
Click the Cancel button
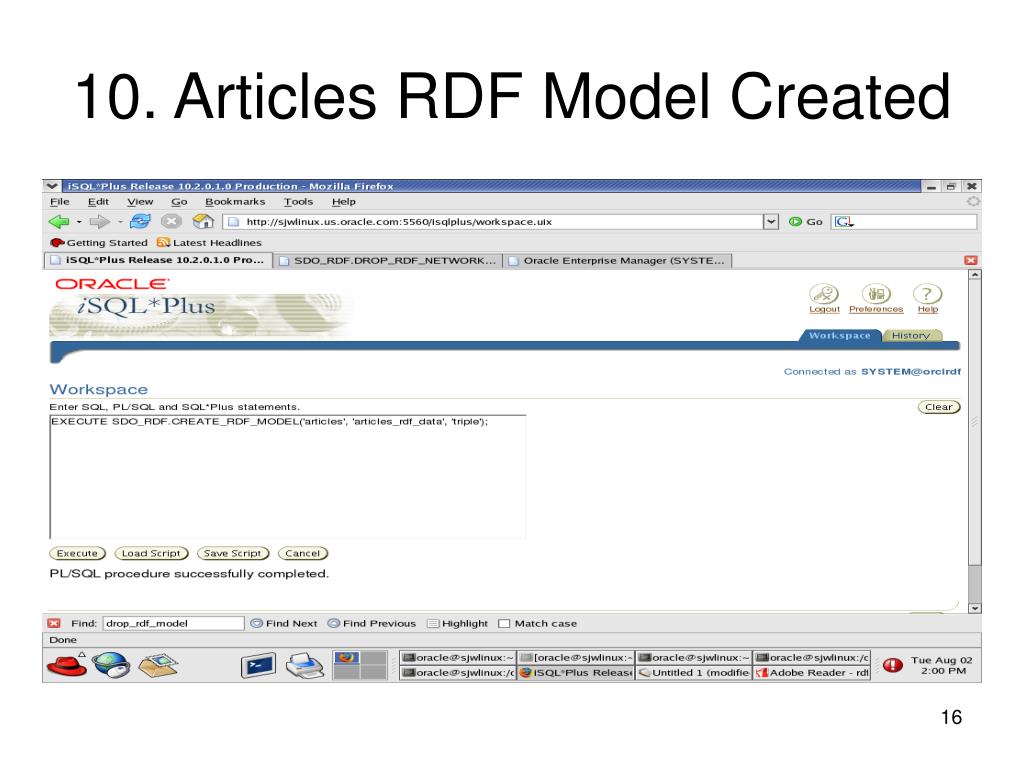[302, 553]
